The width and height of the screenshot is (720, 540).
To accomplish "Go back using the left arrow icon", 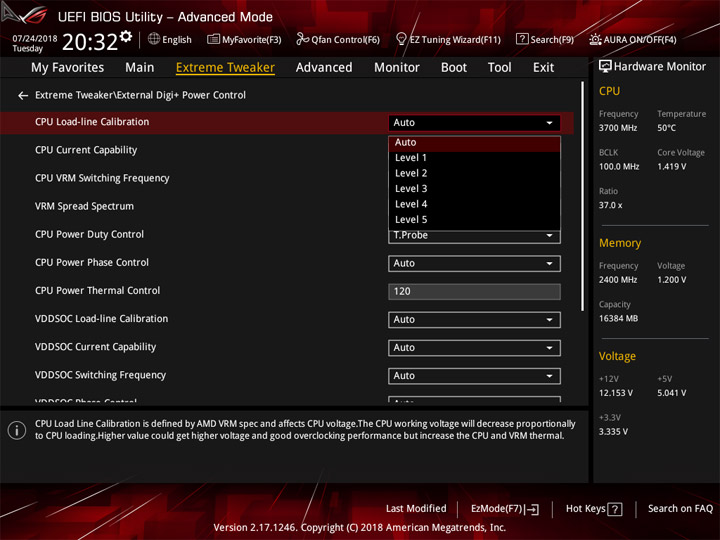I will tap(22, 96).
